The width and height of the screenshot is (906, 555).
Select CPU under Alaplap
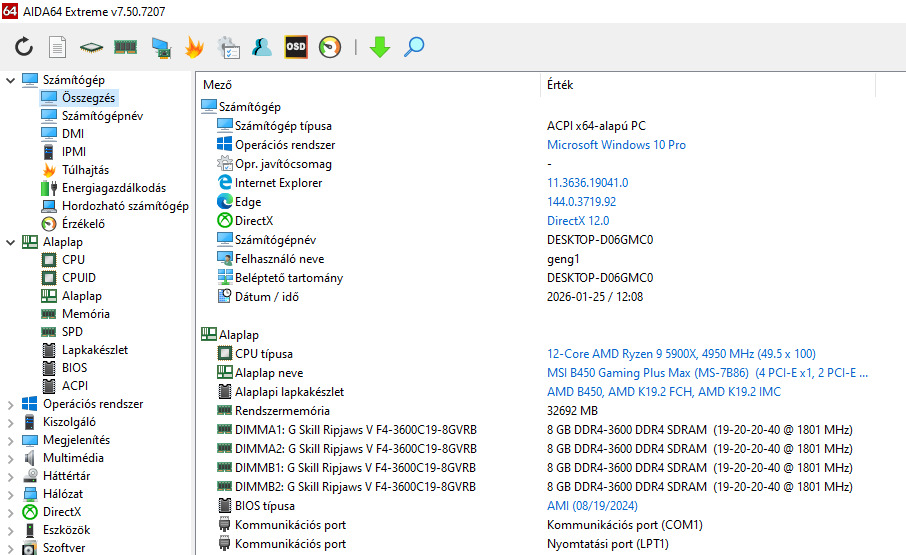coord(73,260)
